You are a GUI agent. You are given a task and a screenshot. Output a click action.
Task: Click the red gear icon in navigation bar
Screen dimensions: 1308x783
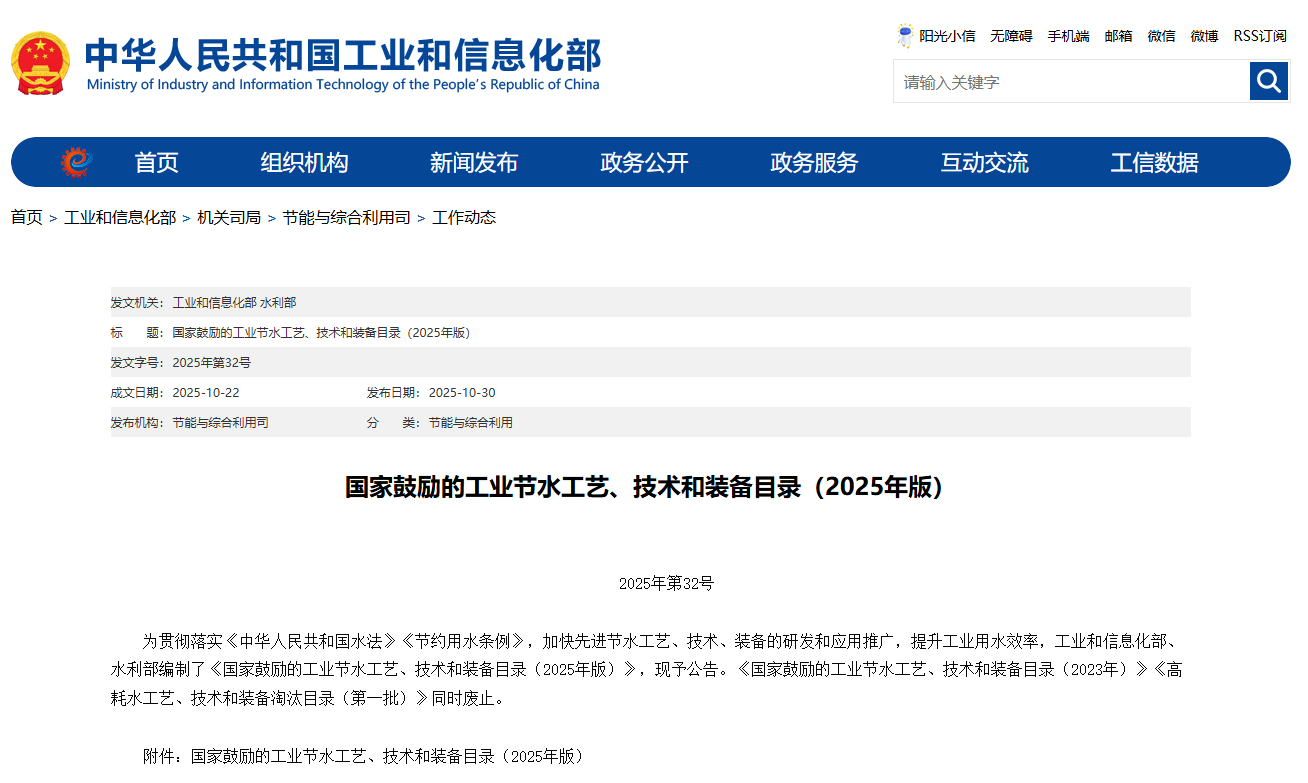coord(76,162)
